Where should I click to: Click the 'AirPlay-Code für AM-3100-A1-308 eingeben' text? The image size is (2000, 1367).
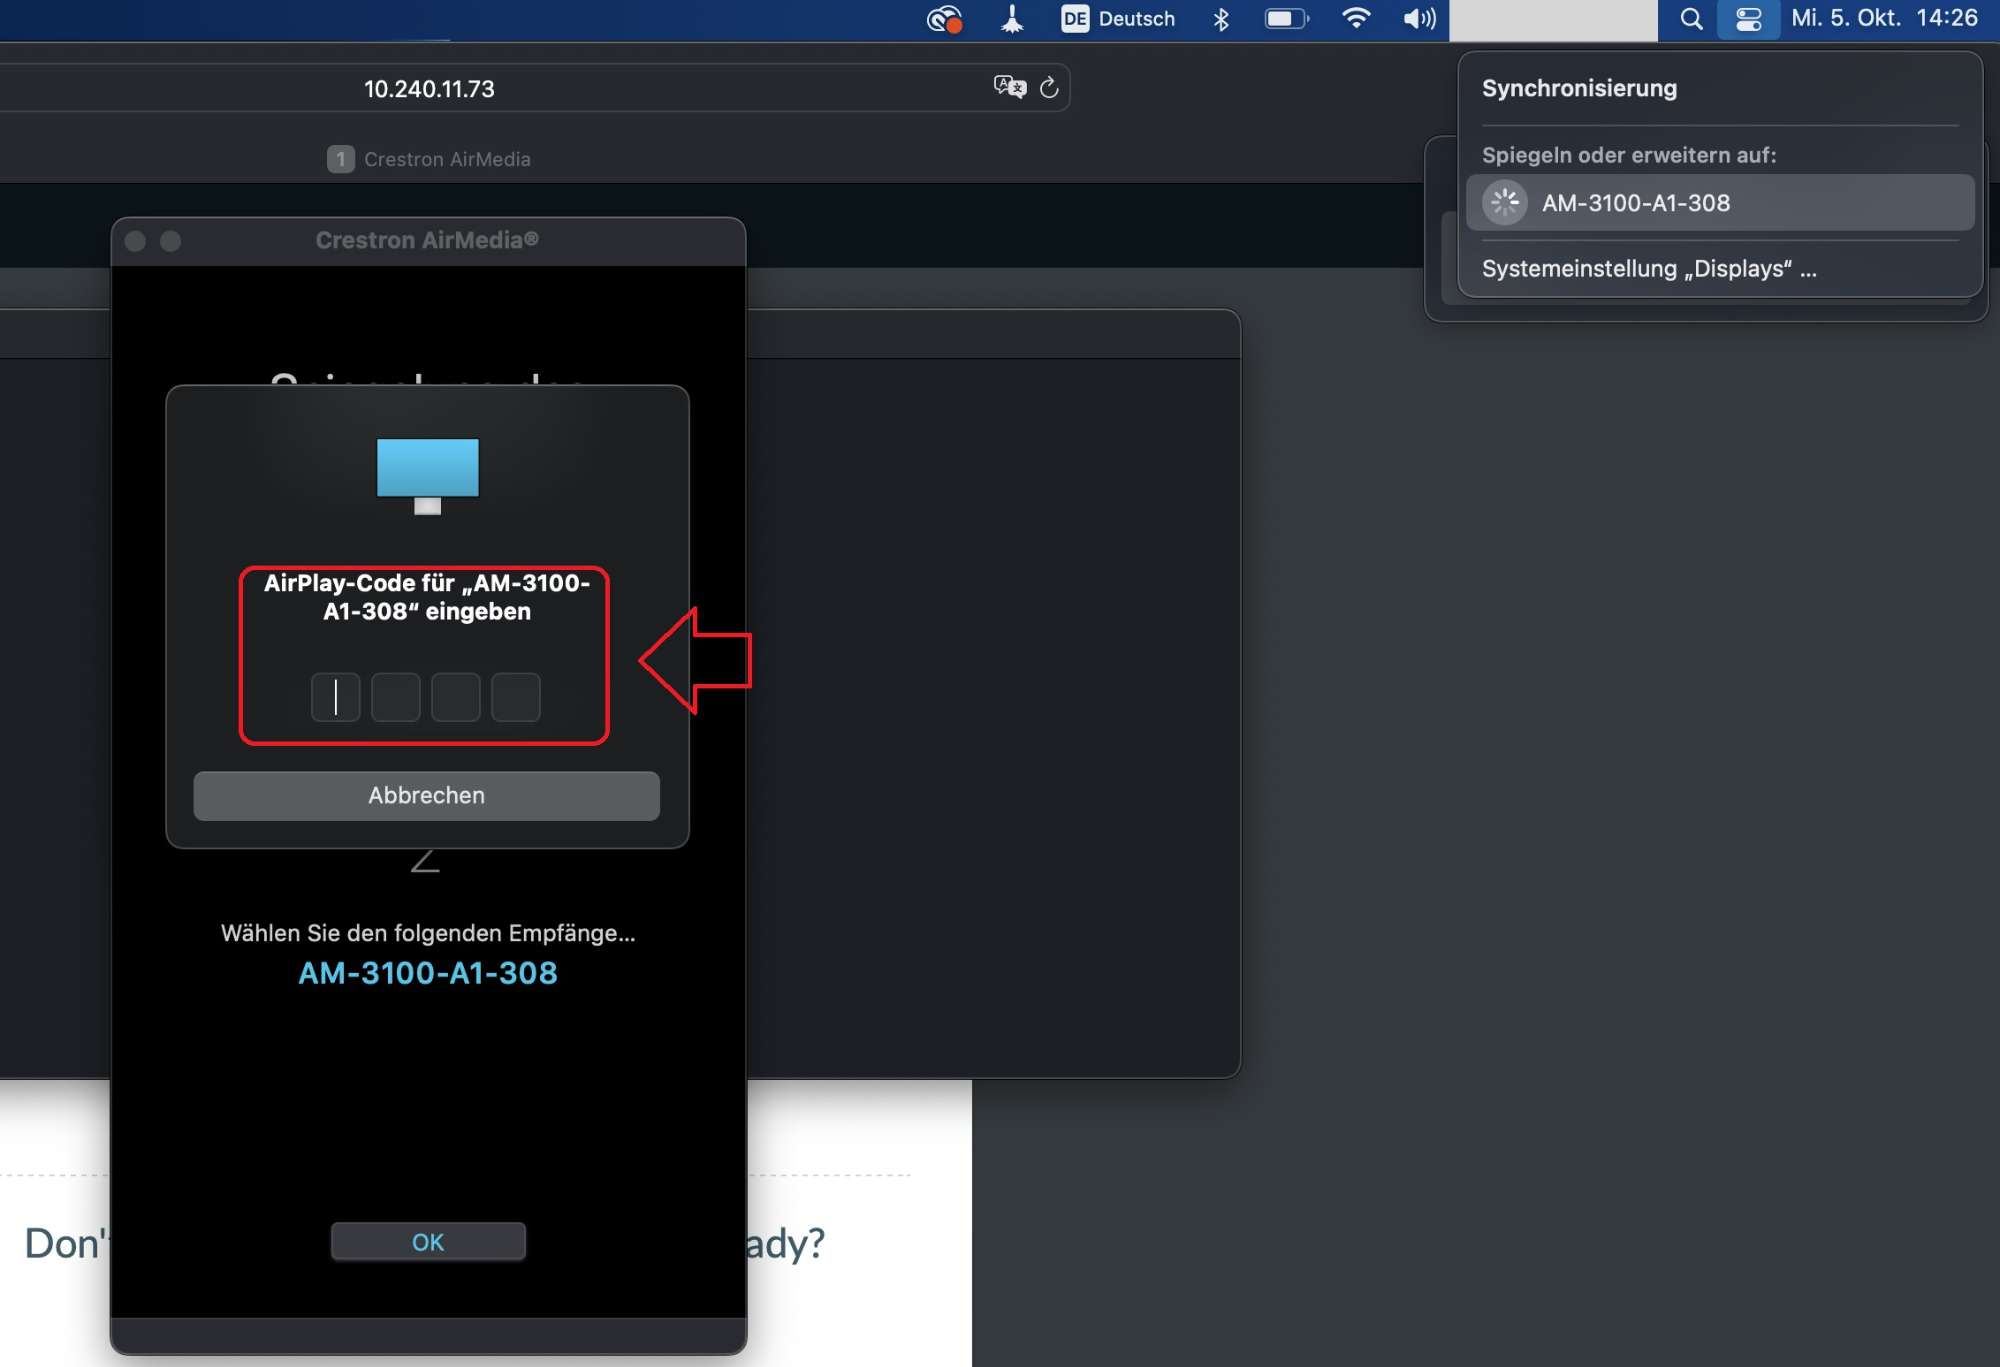coord(427,597)
